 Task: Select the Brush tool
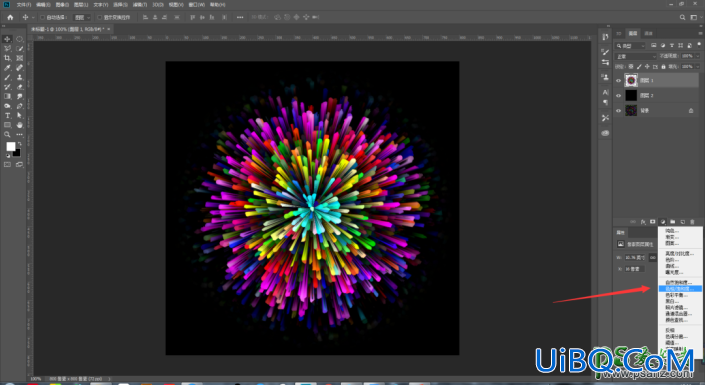coord(7,77)
